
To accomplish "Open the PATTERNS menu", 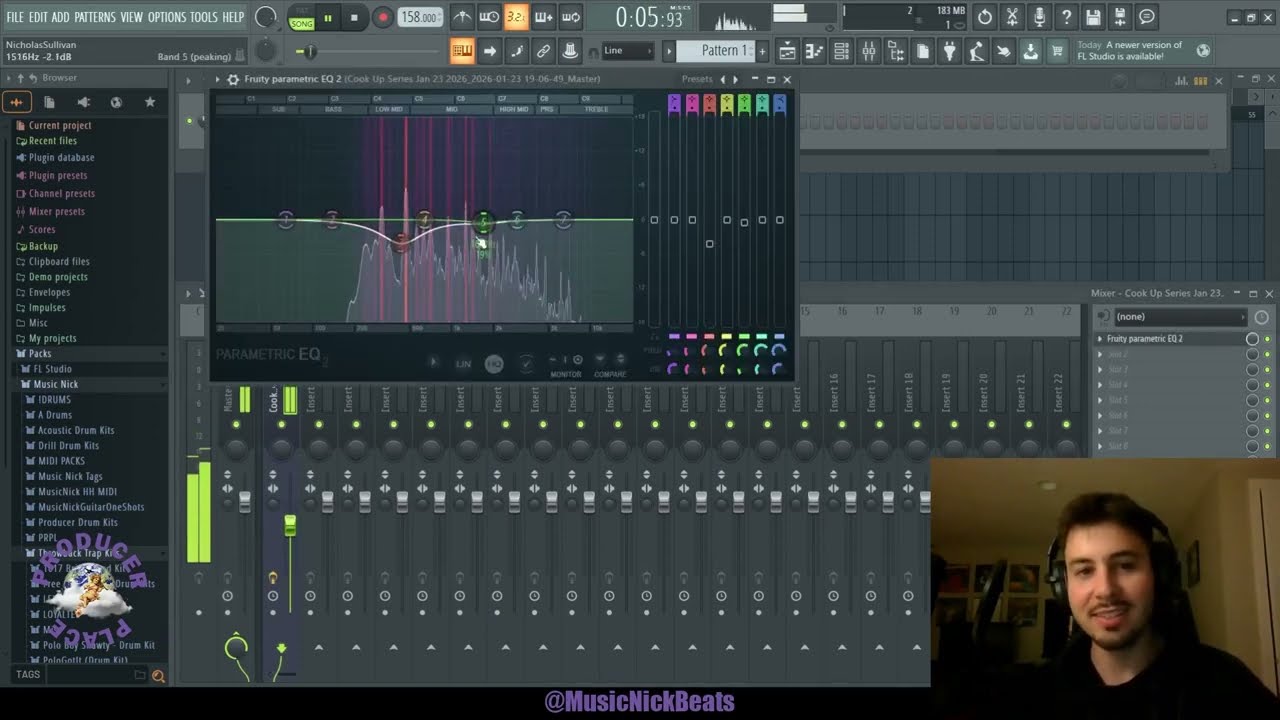I will 95,17.
